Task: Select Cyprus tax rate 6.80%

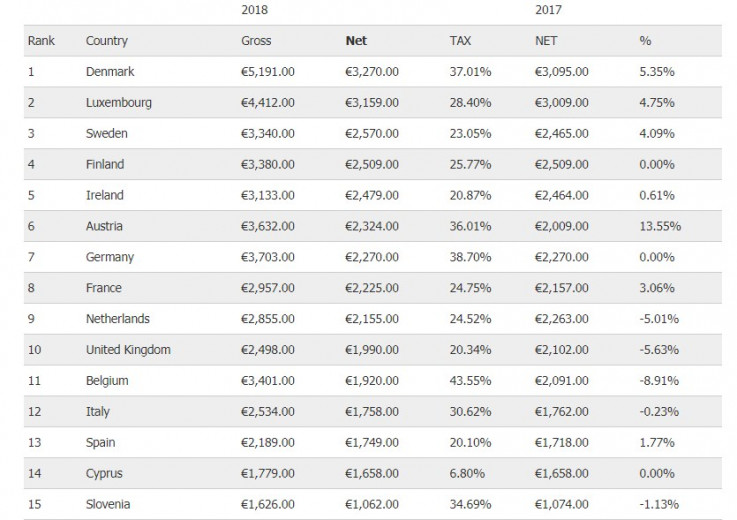Action: [x=465, y=474]
